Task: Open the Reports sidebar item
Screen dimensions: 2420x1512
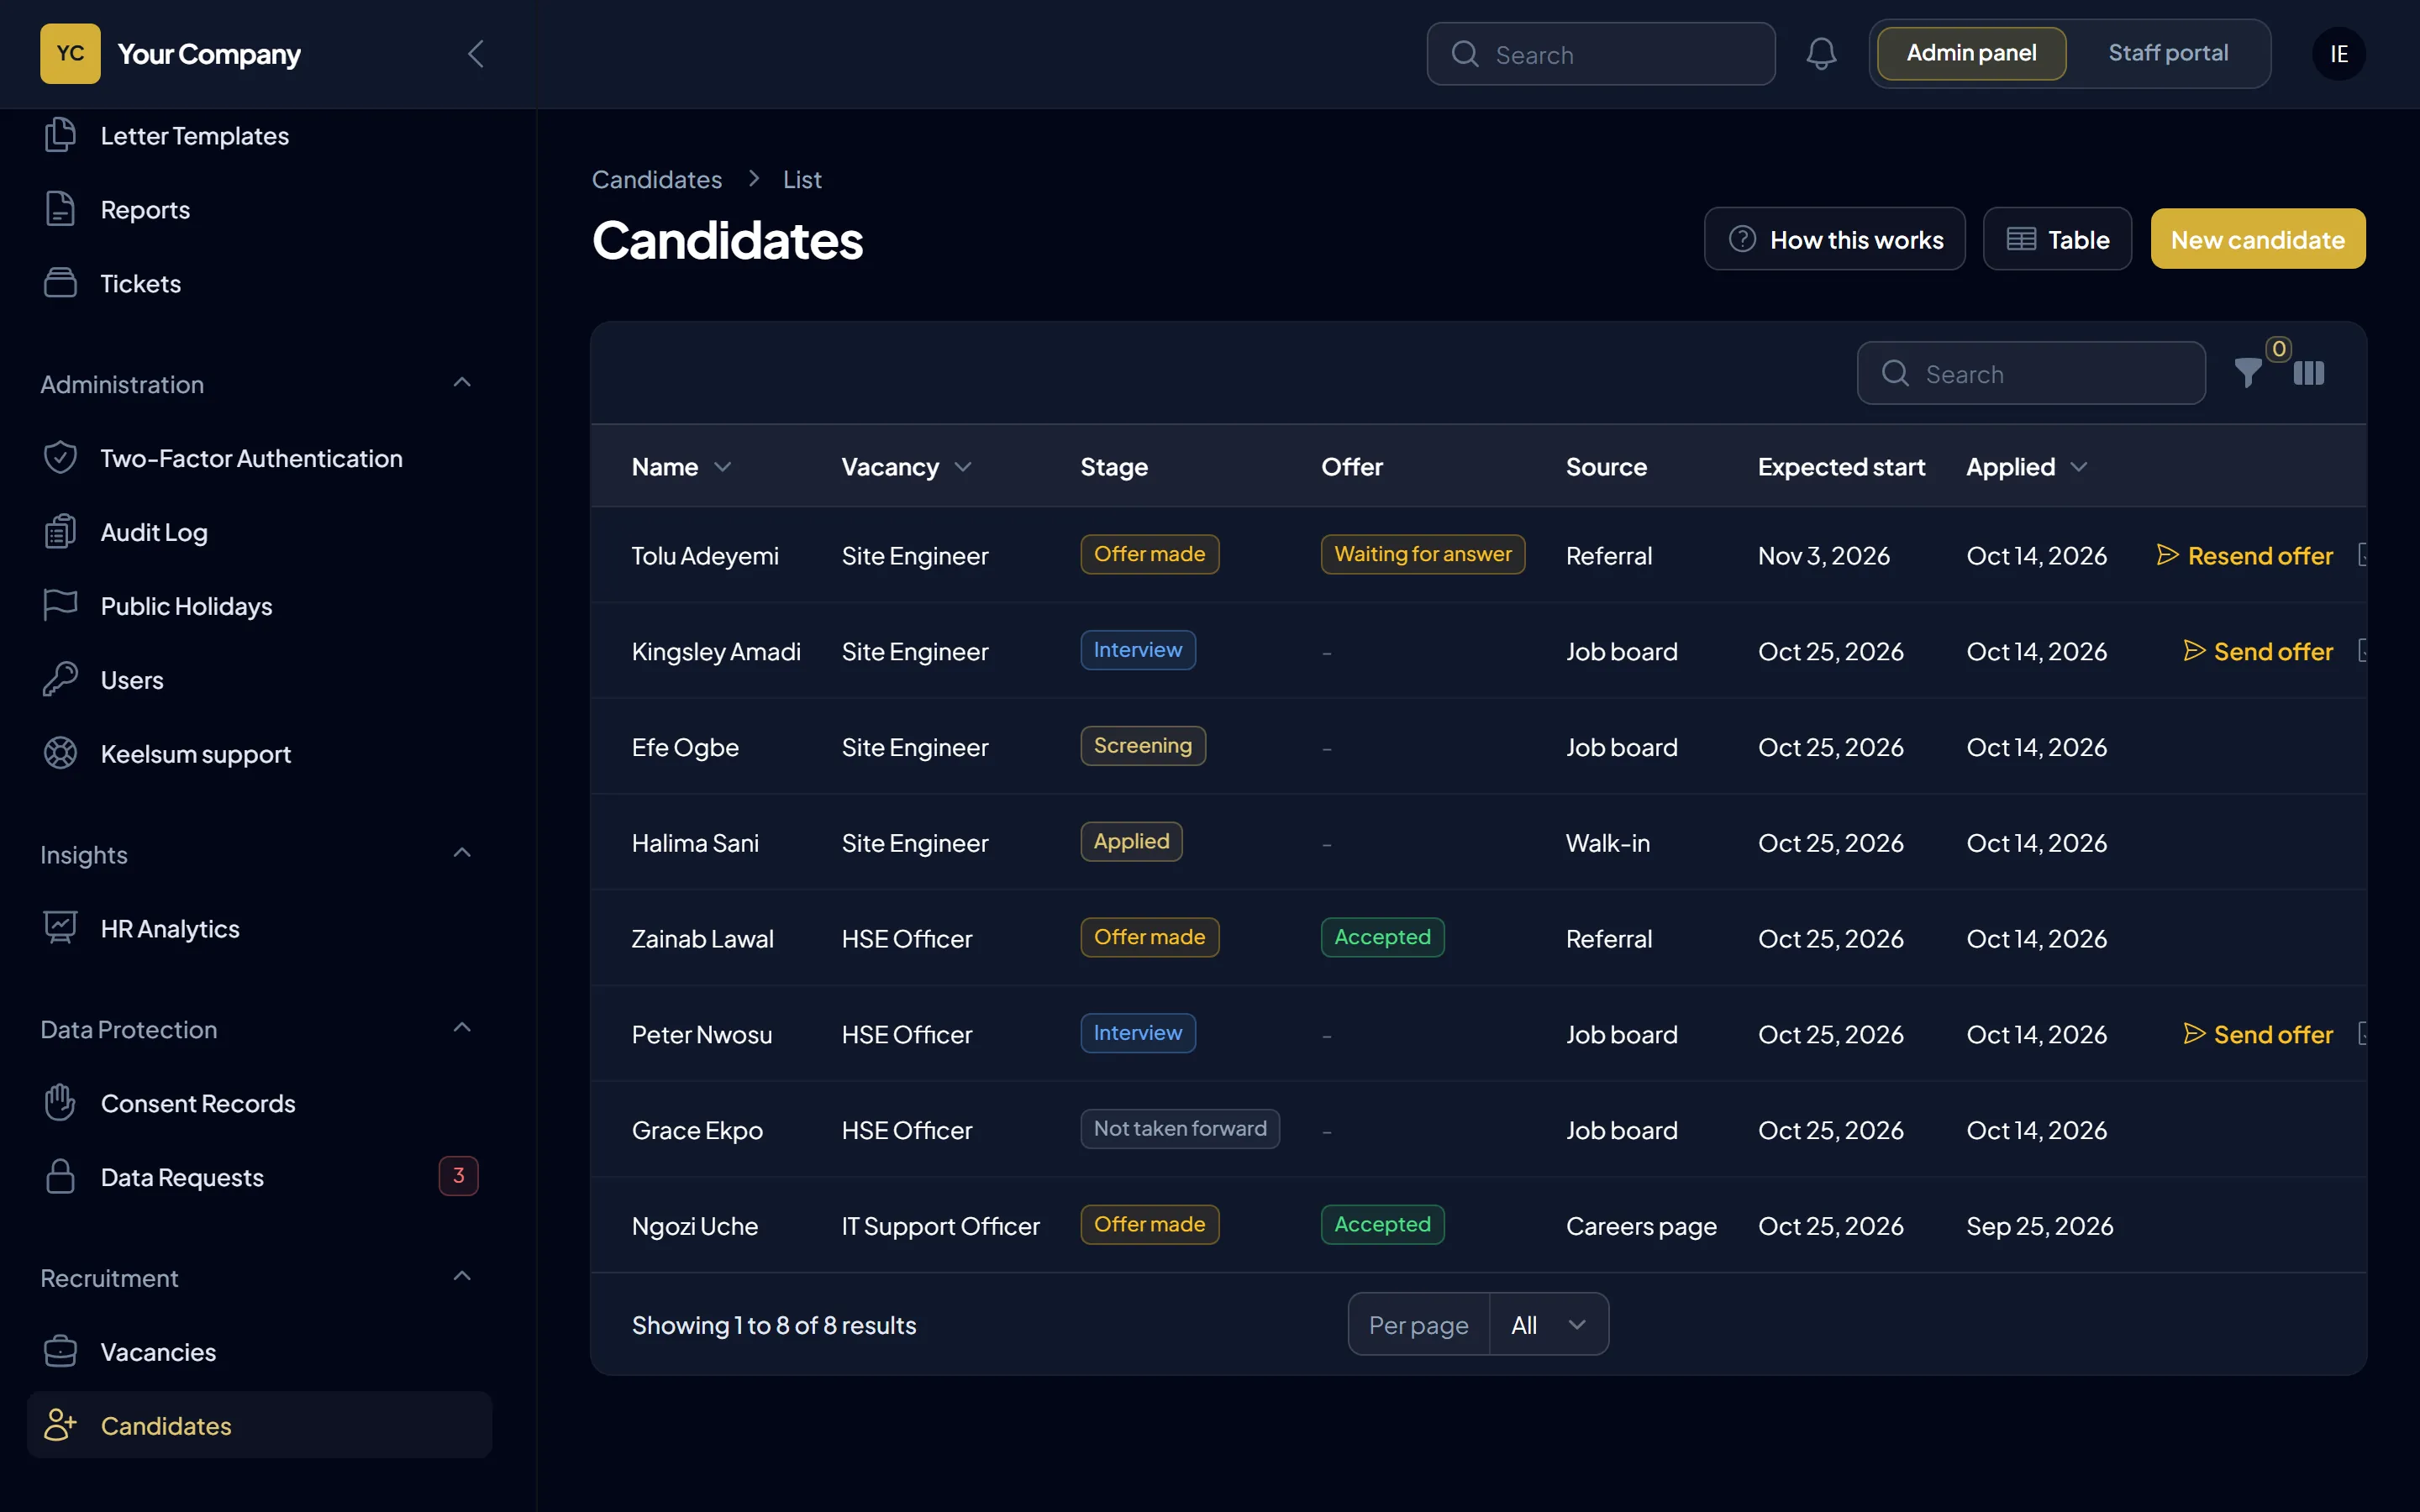Action: 259,209
